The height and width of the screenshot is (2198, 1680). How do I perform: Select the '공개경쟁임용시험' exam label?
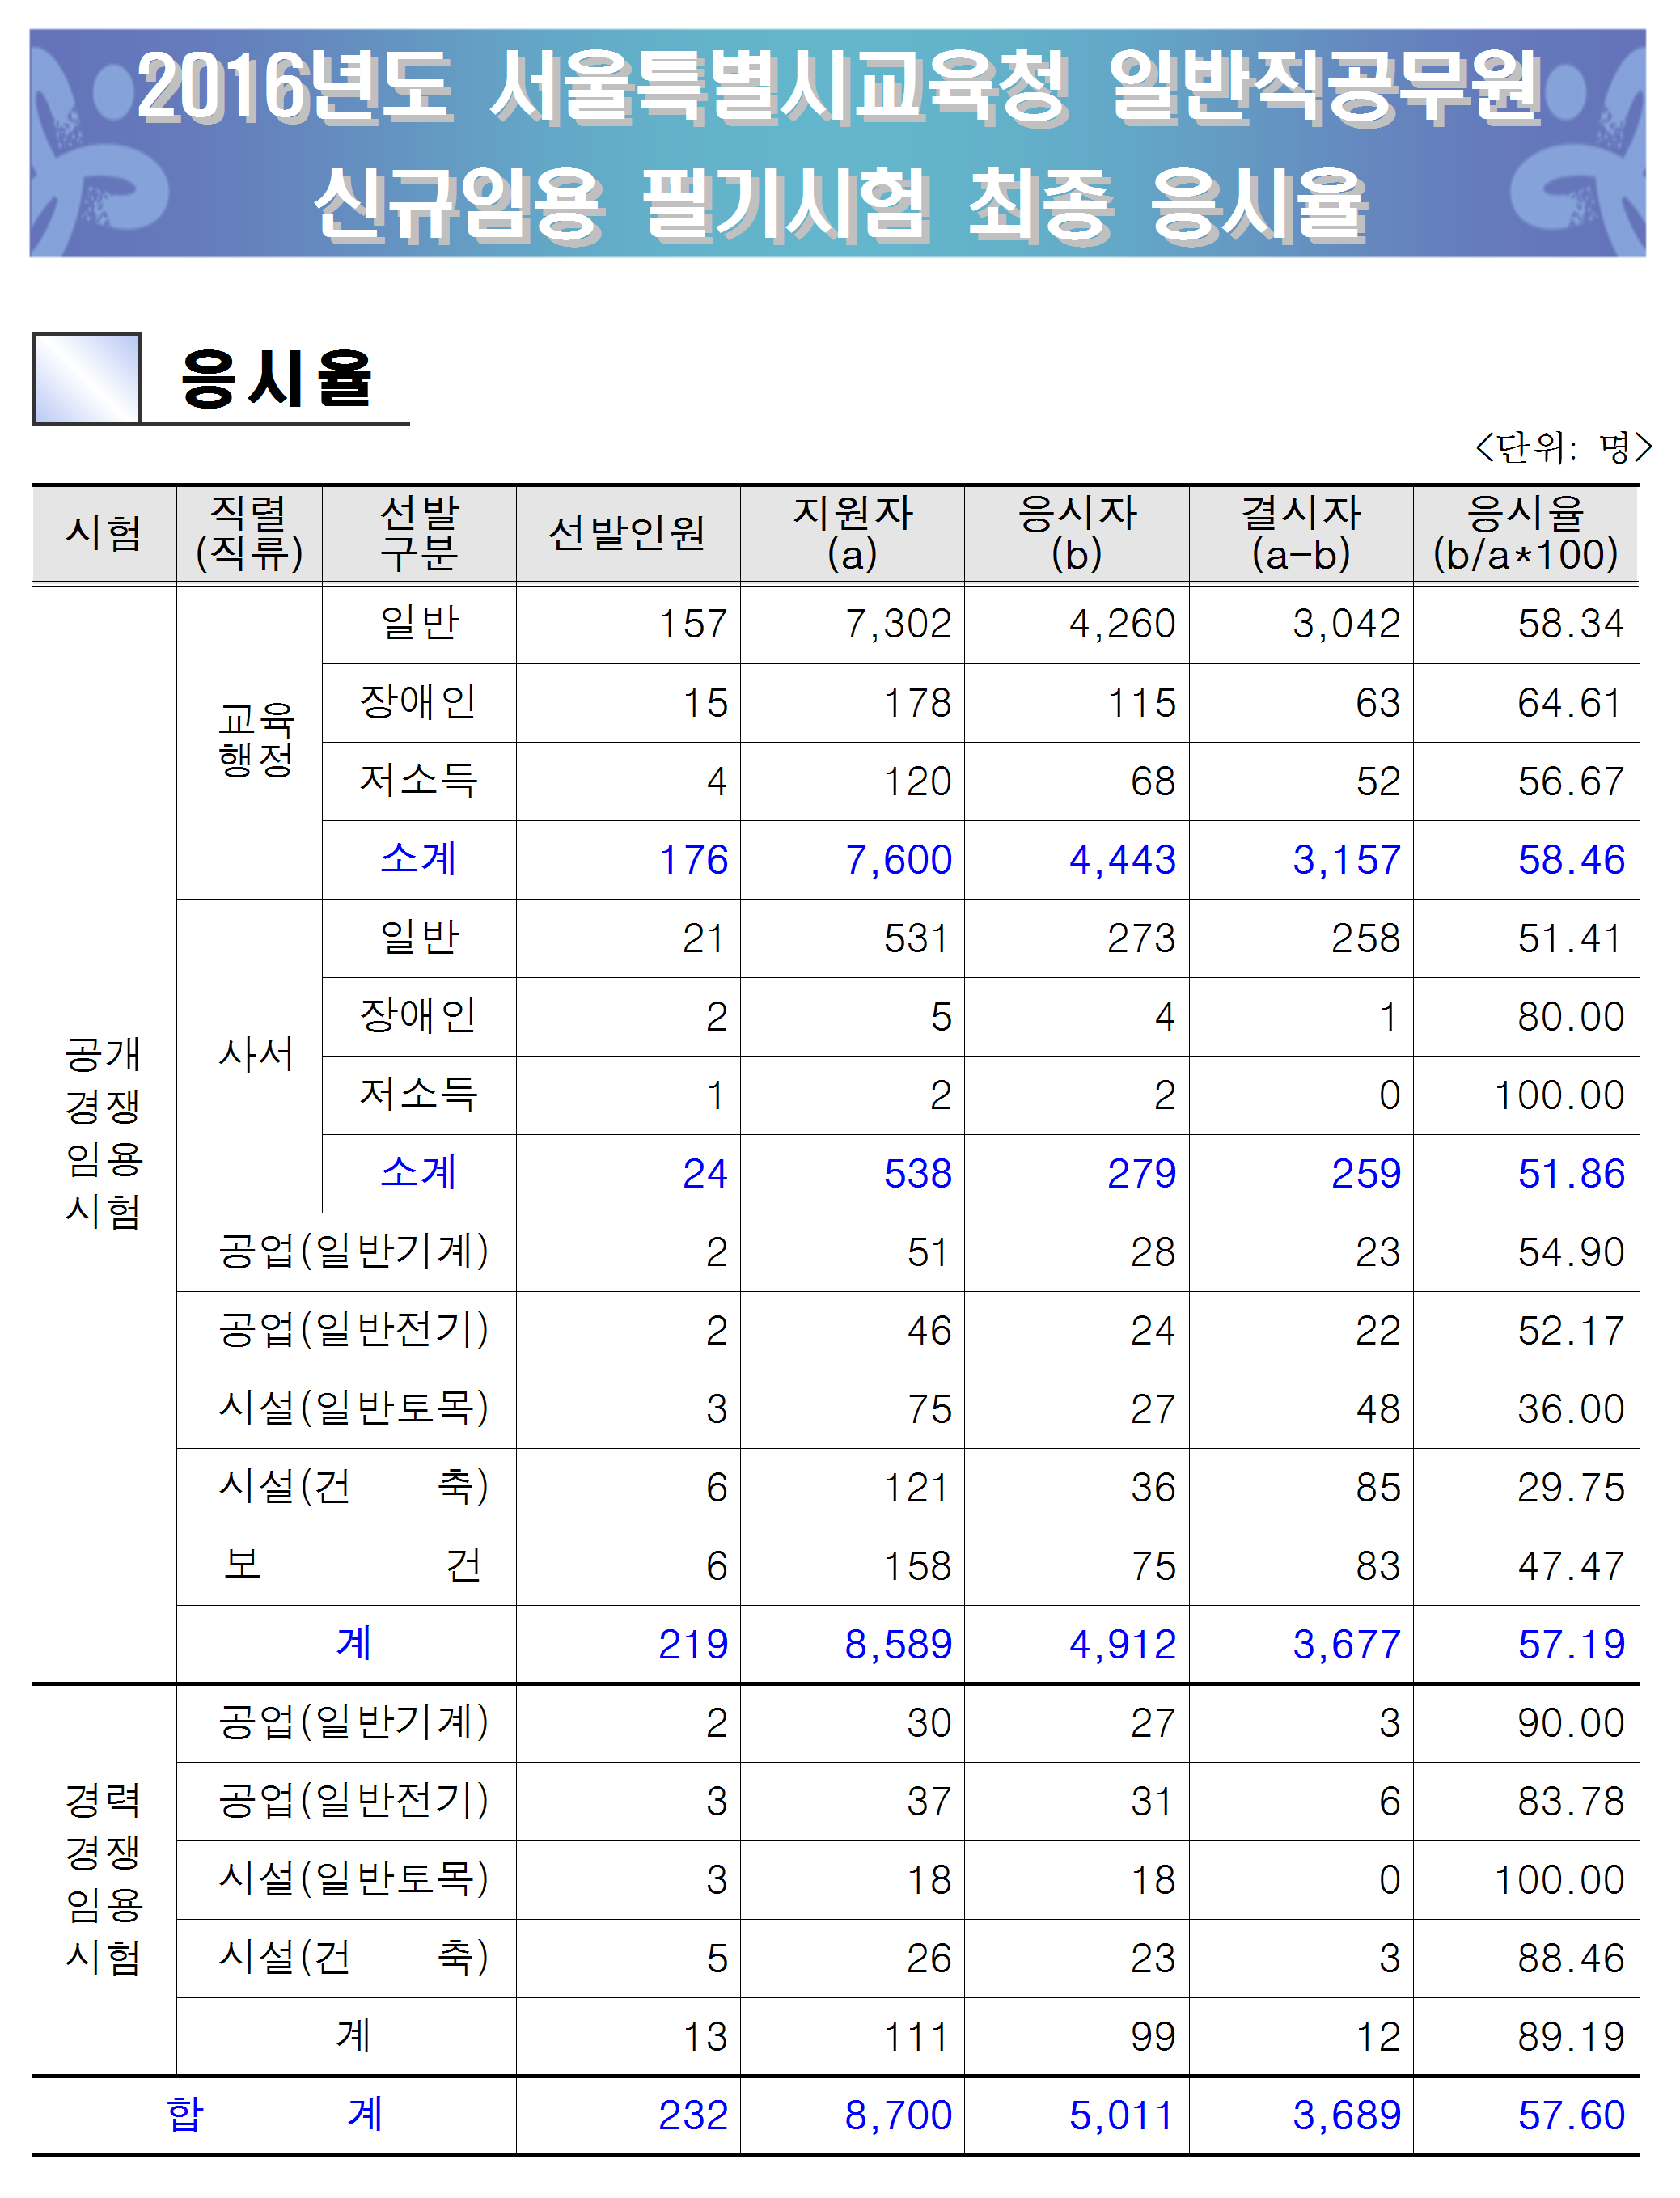pyautogui.click(x=104, y=1132)
